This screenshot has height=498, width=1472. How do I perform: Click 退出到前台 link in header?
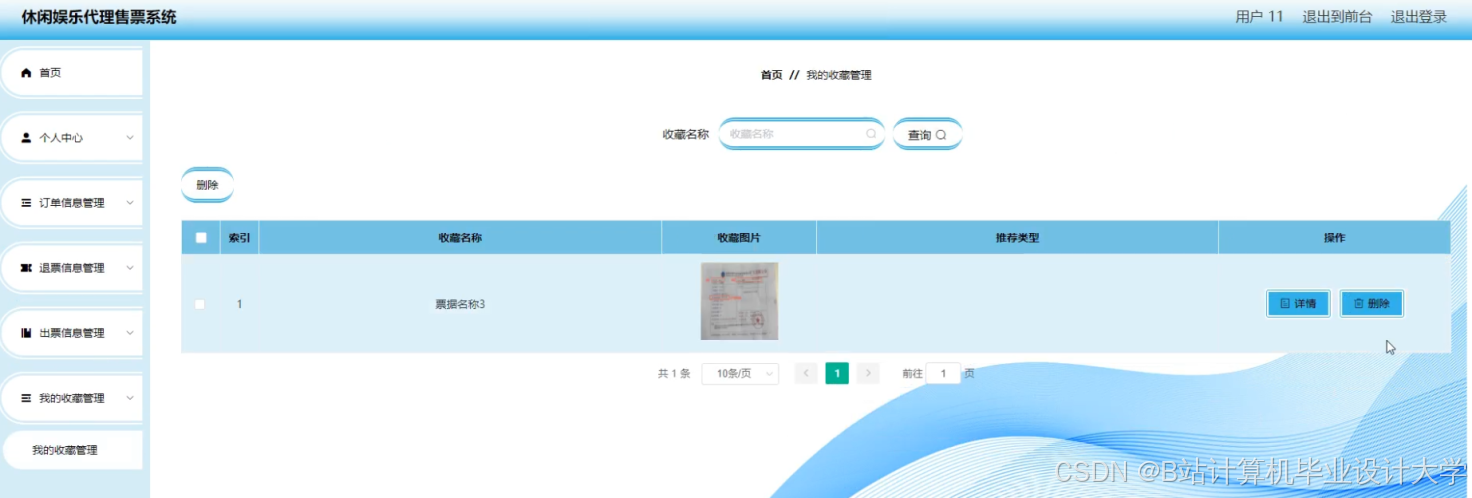pos(1337,17)
